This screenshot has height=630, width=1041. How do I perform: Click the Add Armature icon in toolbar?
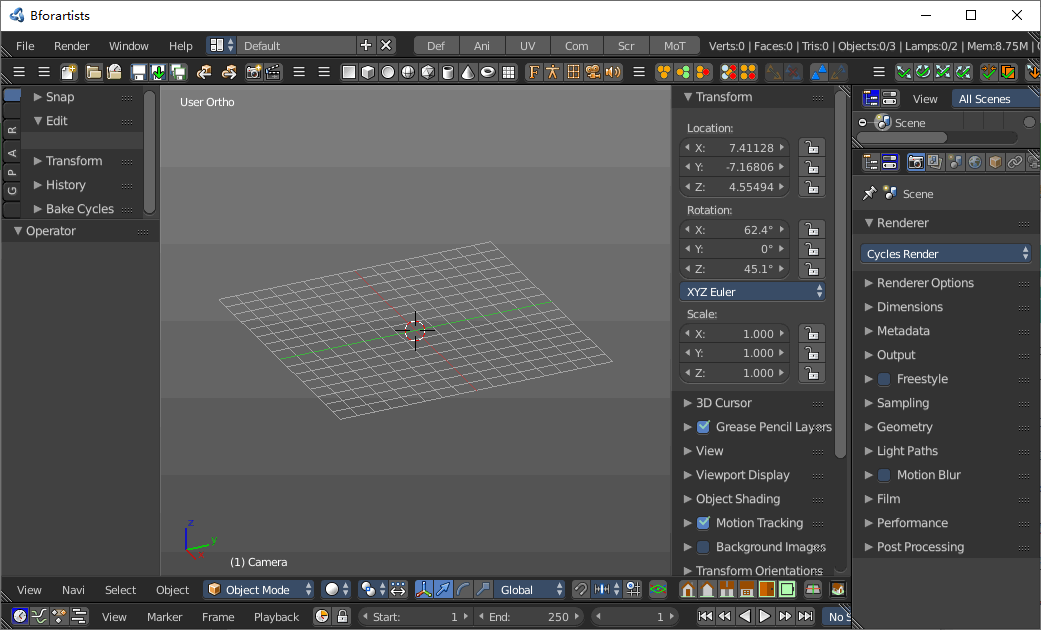click(x=553, y=72)
